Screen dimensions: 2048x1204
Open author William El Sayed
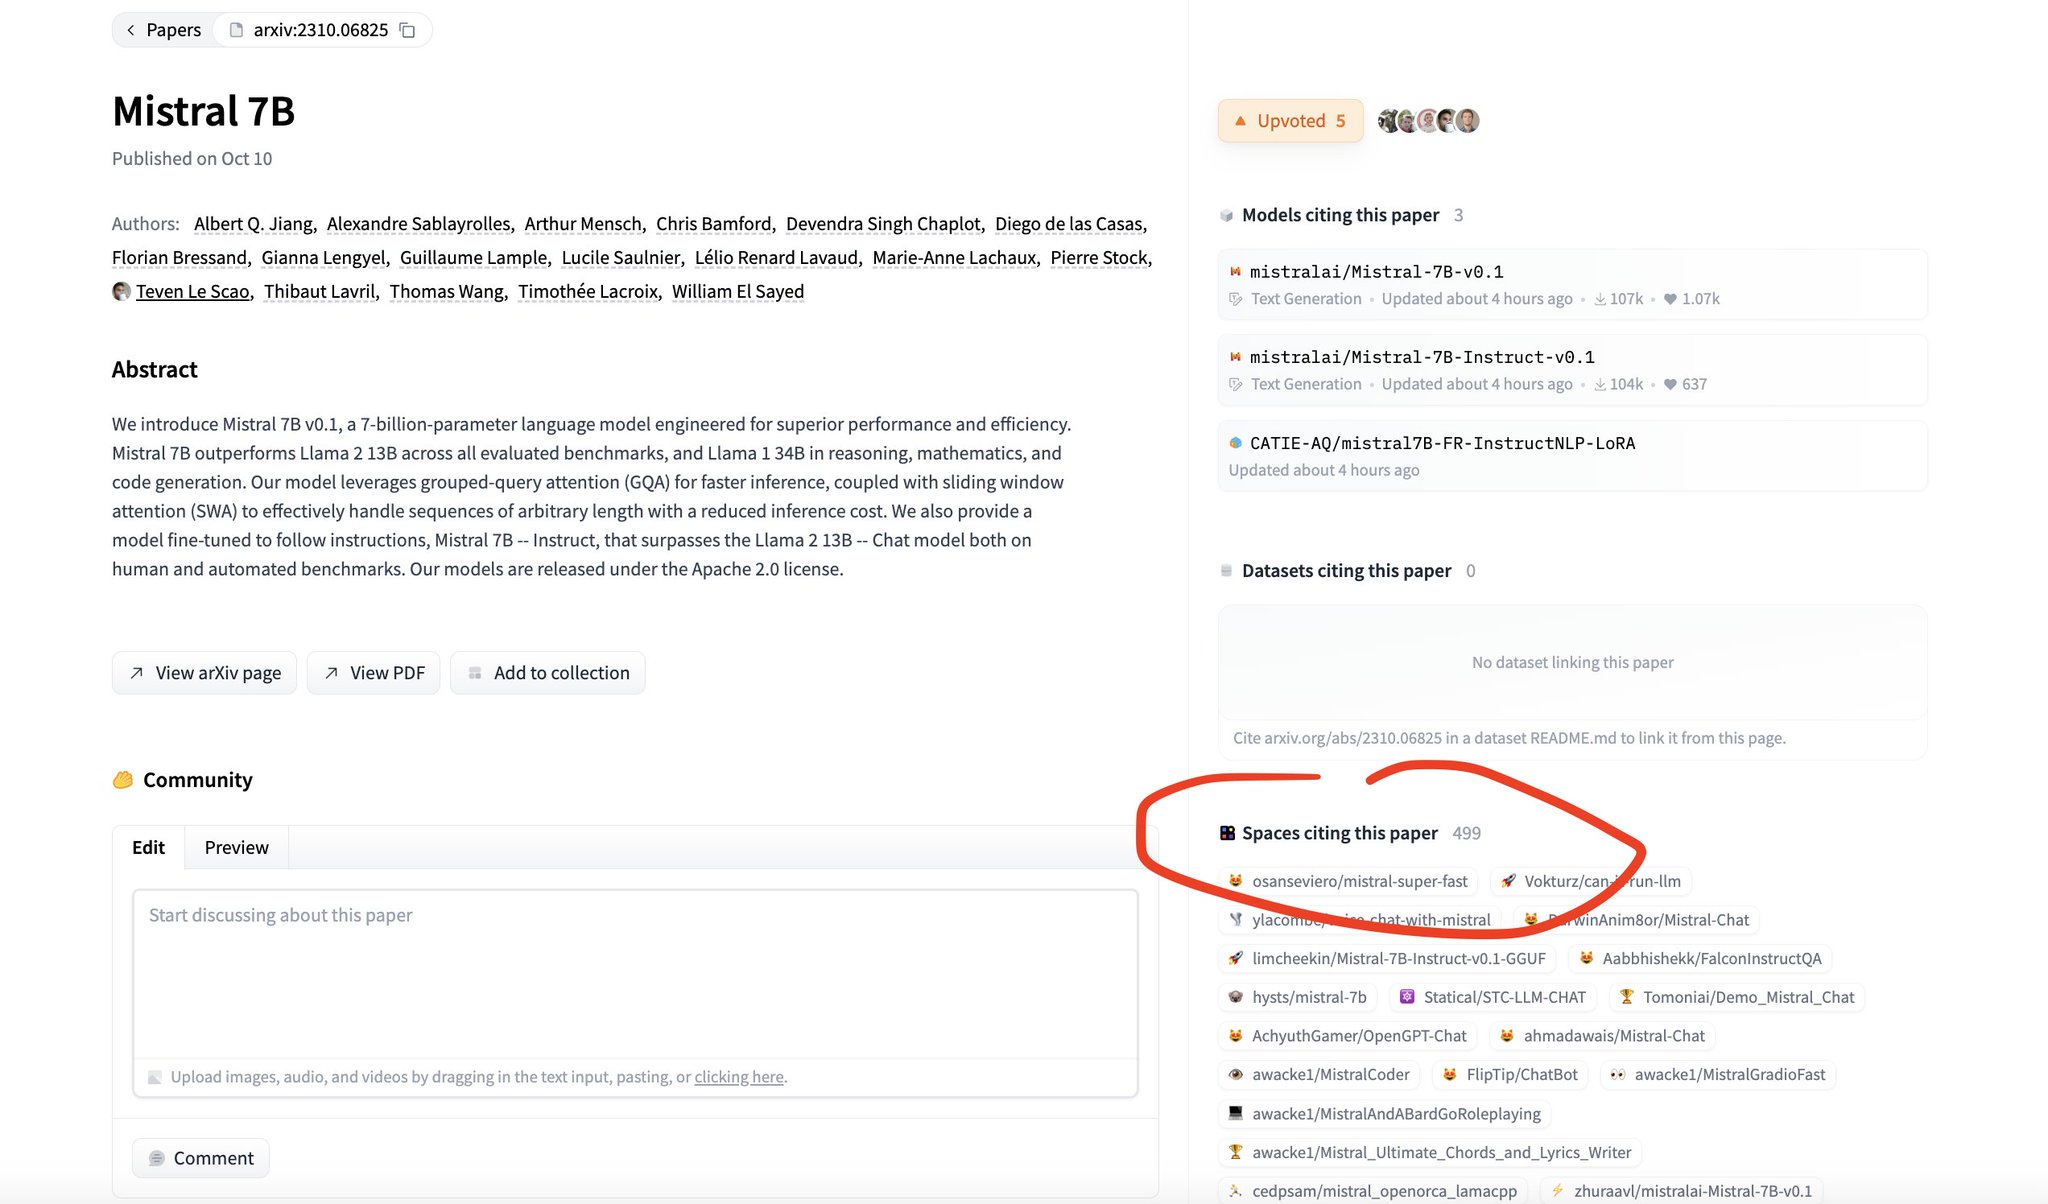coord(738,292)
